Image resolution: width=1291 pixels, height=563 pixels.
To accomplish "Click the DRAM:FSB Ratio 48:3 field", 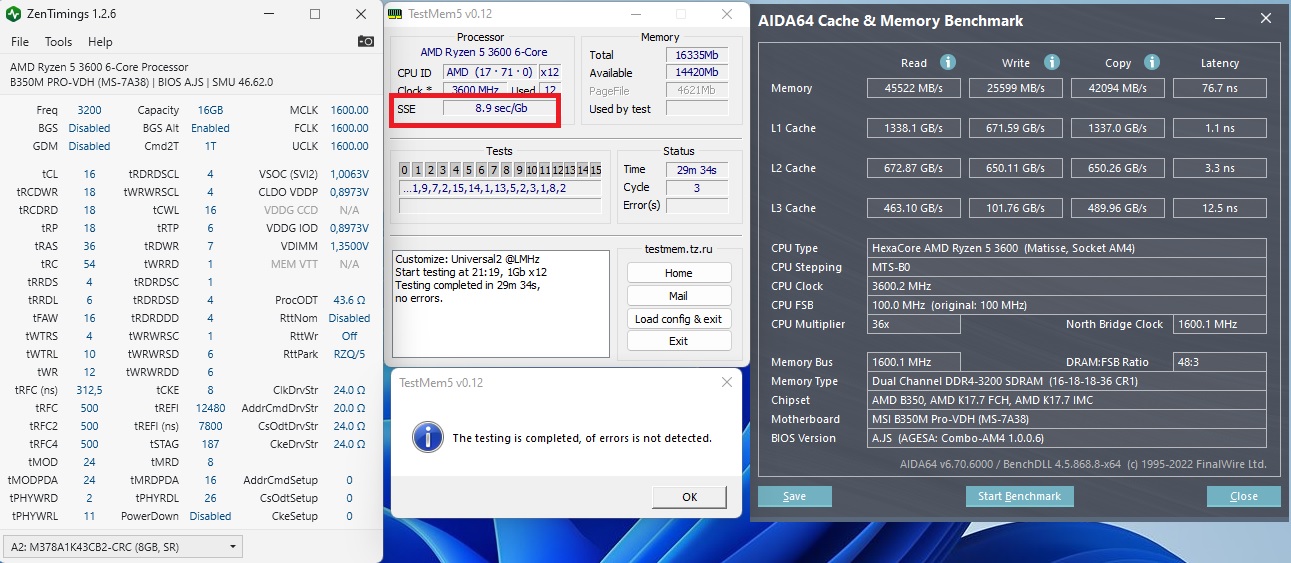I will (1220, 362).
